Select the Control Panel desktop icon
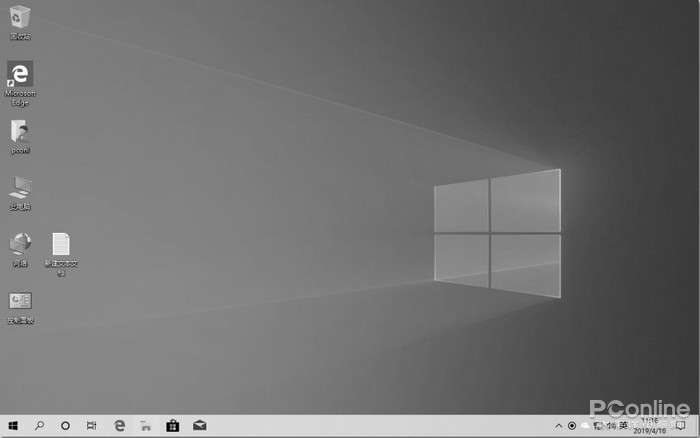 (x=20, y=303)
